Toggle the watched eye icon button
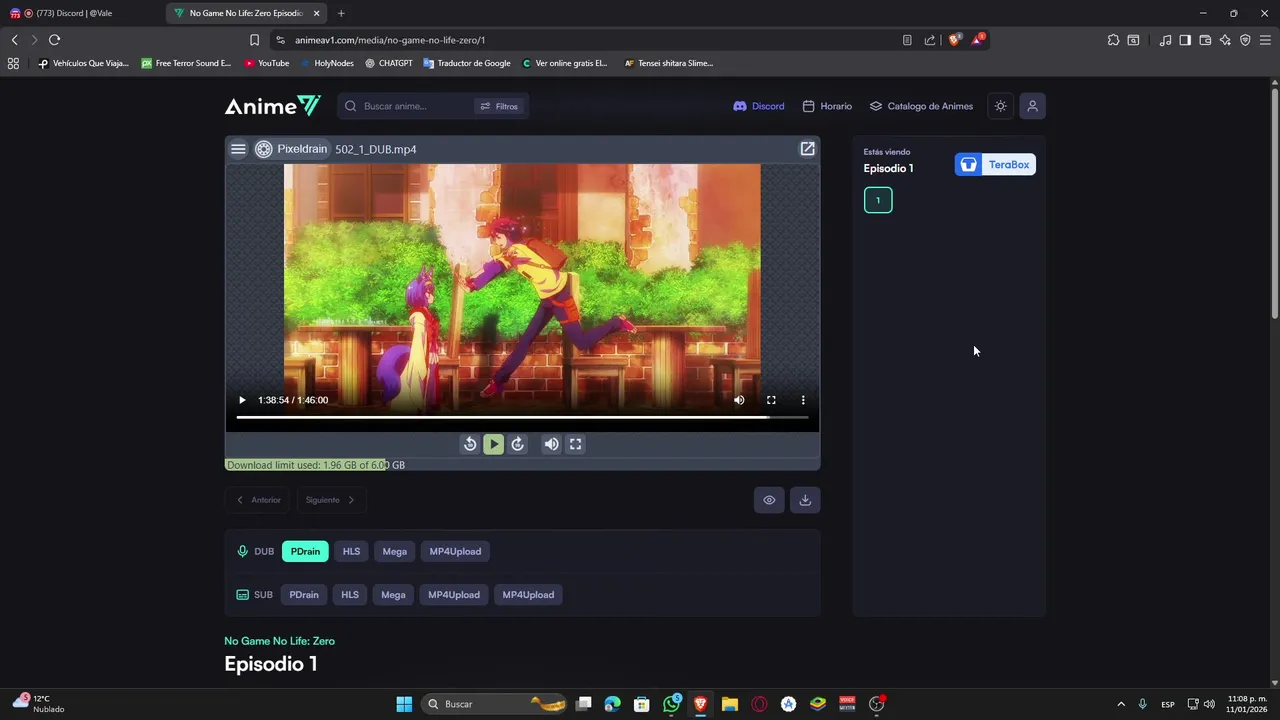Screen dimensions: 1280x720 [x=769, y=500]
